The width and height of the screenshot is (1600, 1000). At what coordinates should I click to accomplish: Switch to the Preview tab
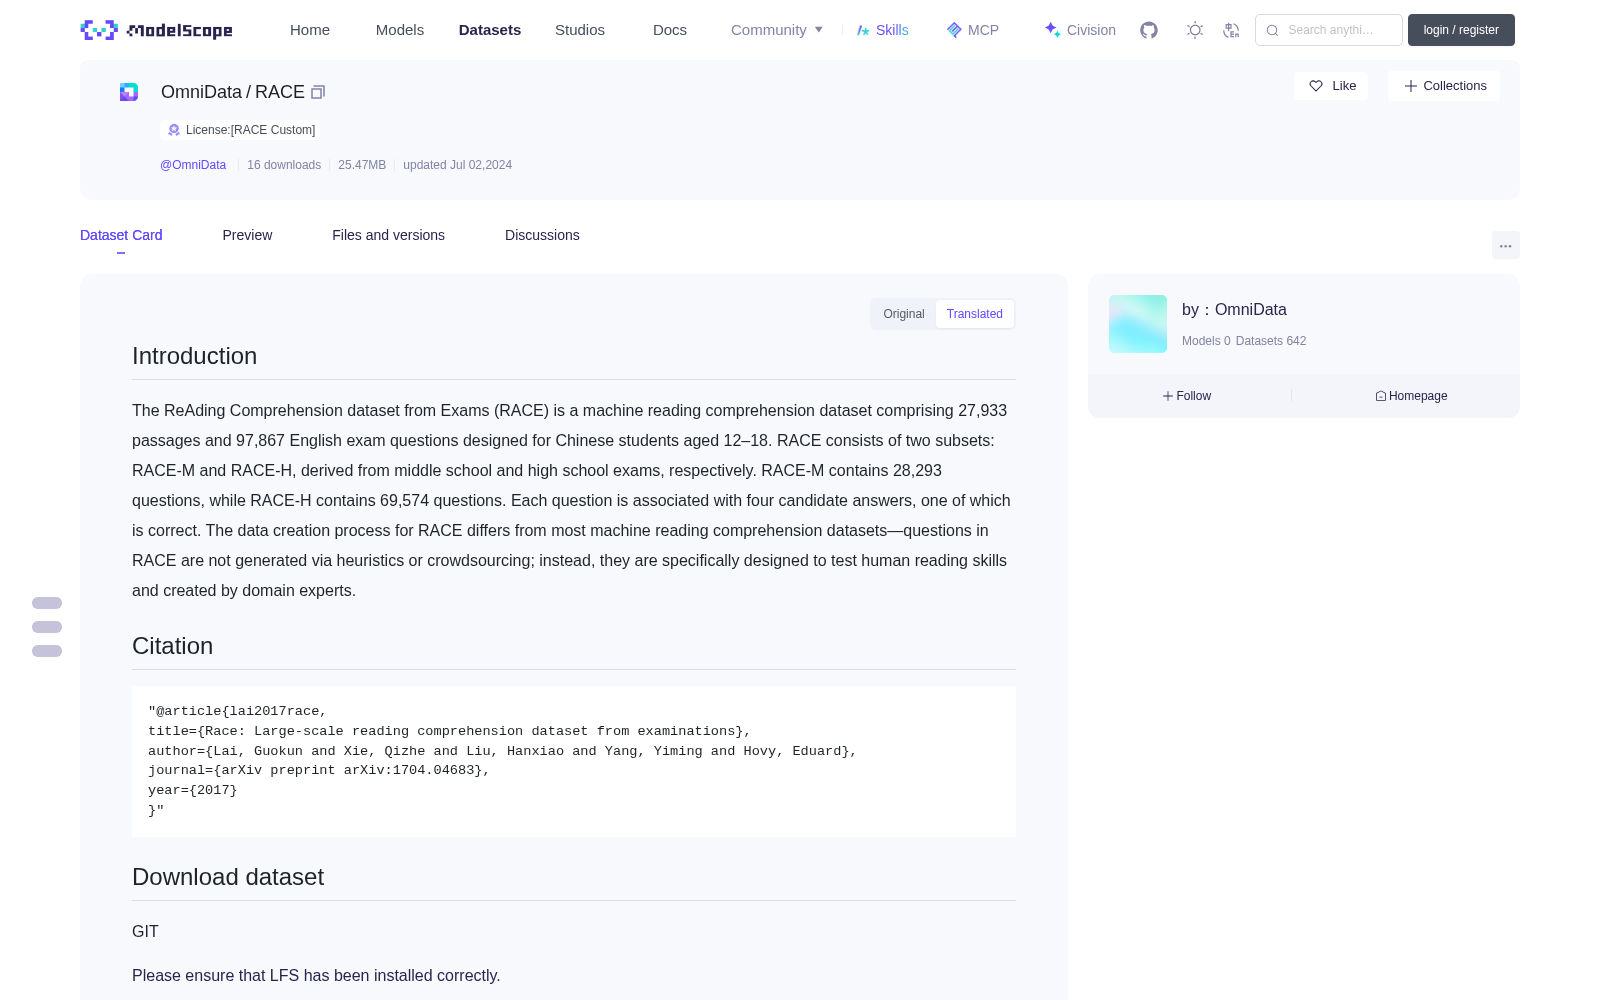[247, 235]
